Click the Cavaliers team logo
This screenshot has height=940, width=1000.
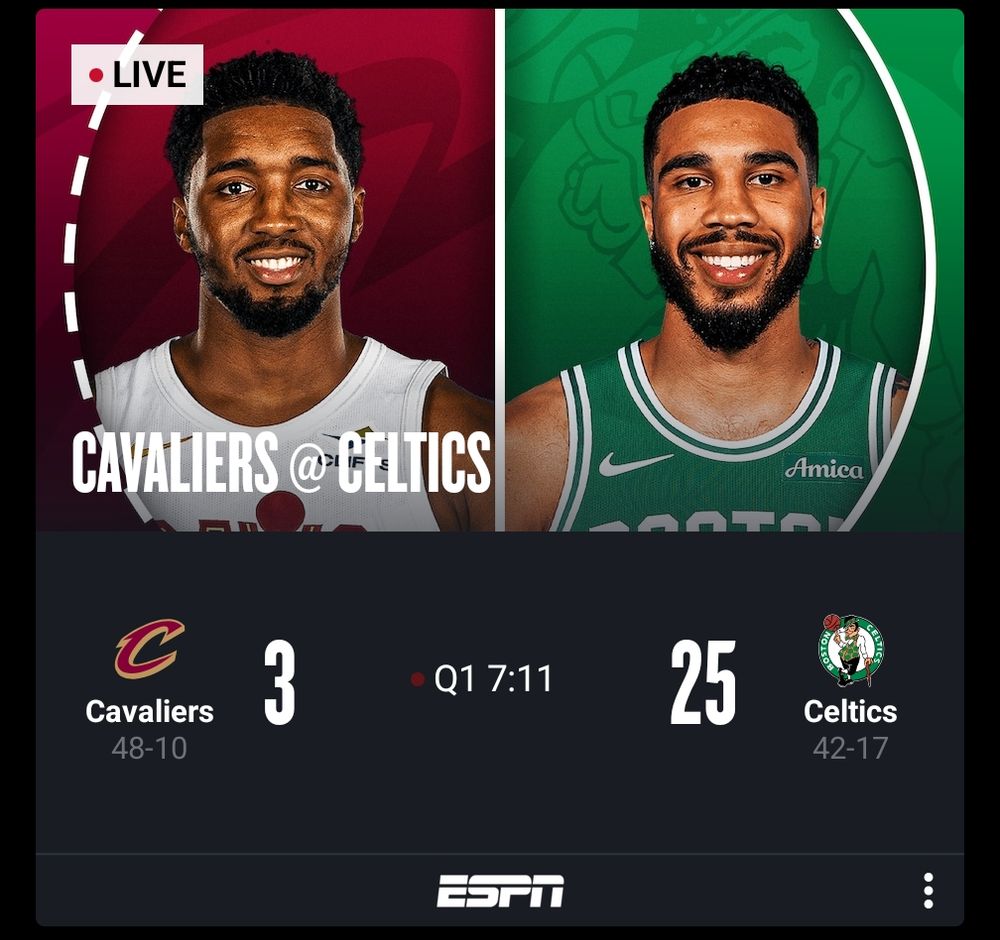[x=150, y=649]
